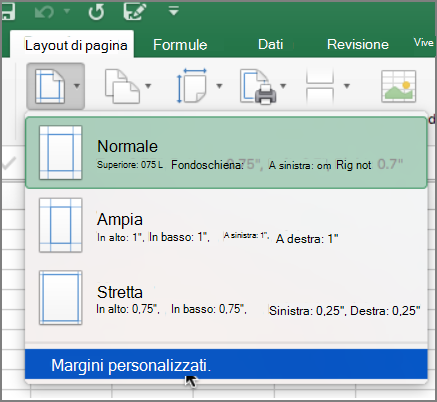Select the Normale margin preset
Screen dimensions: 437x402
[x=226, y=153]
